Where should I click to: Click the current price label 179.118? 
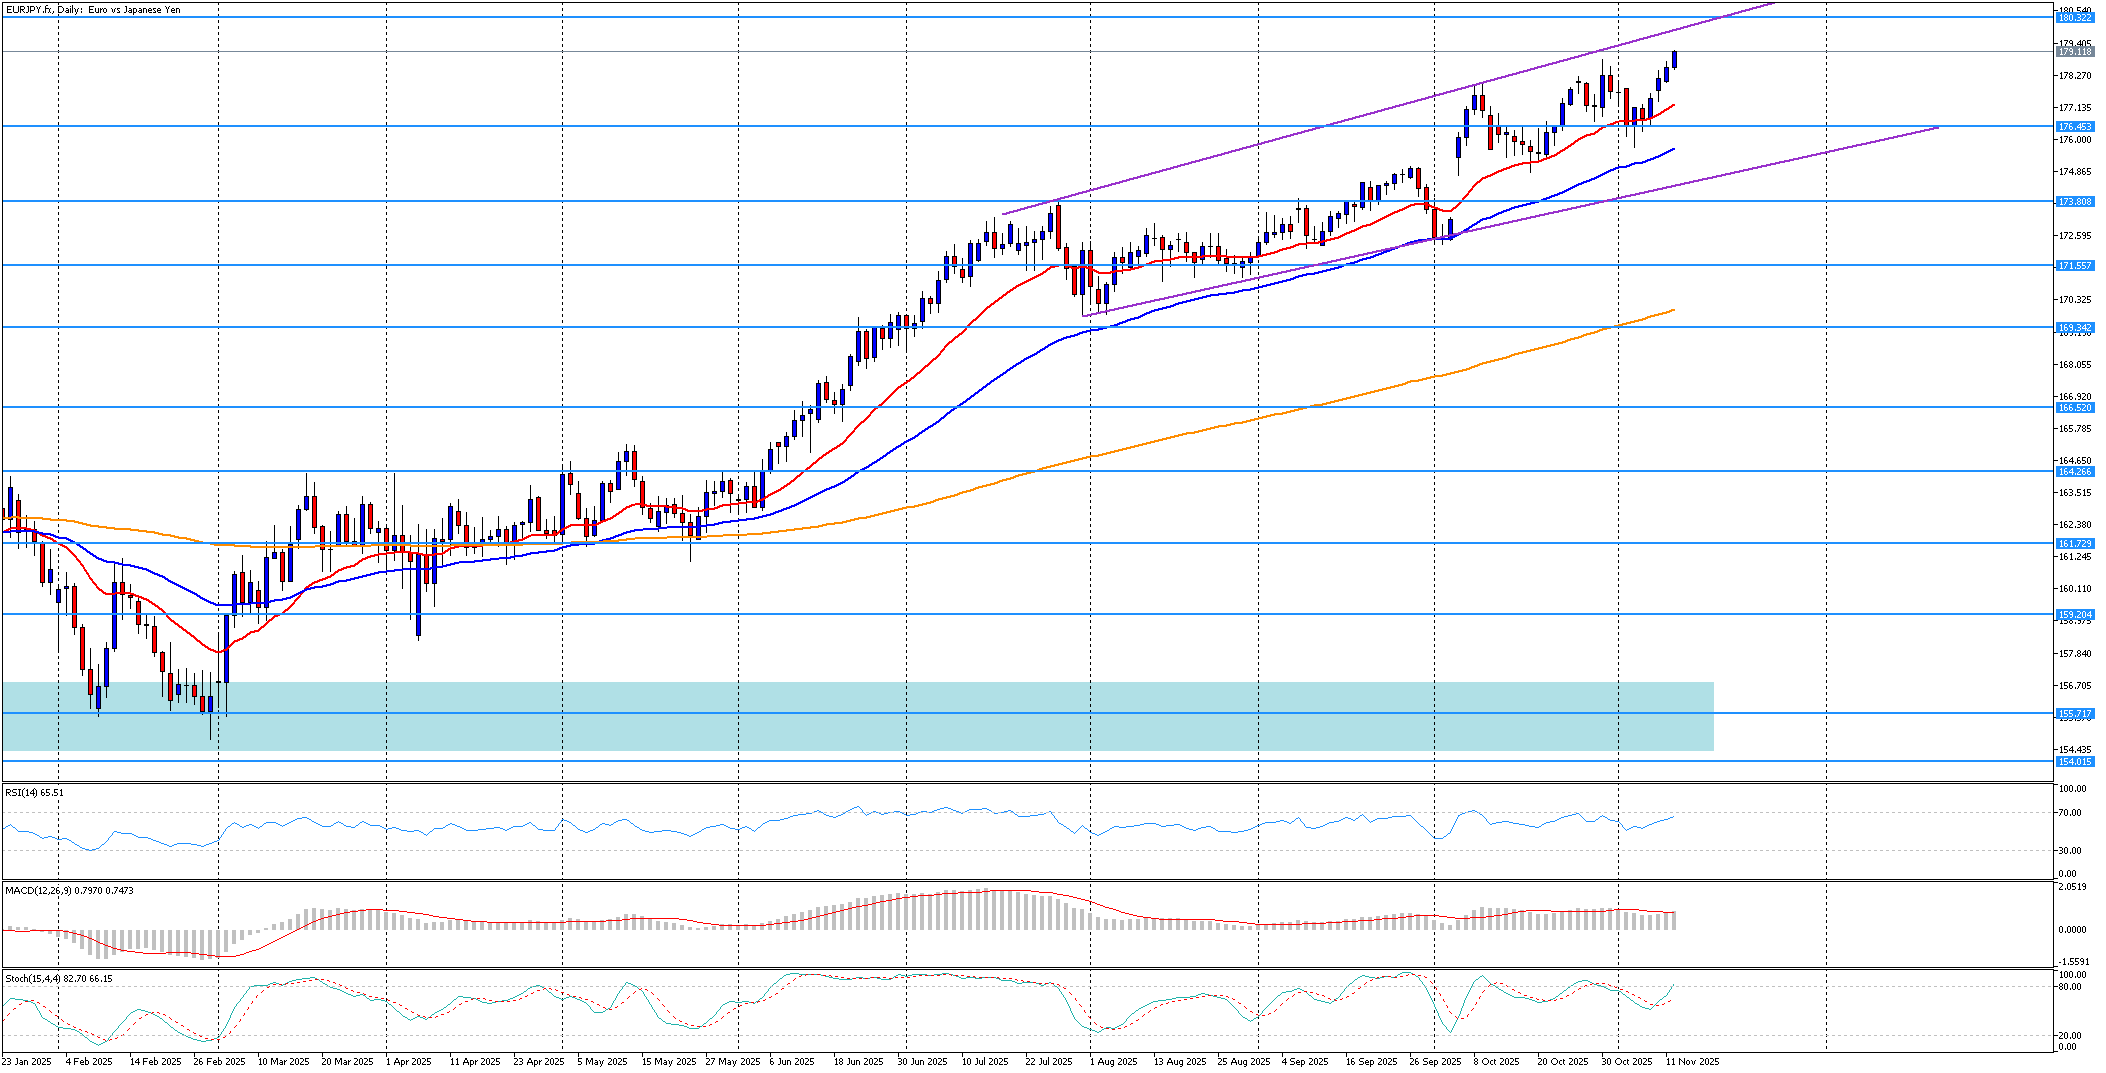point(2074,51)
